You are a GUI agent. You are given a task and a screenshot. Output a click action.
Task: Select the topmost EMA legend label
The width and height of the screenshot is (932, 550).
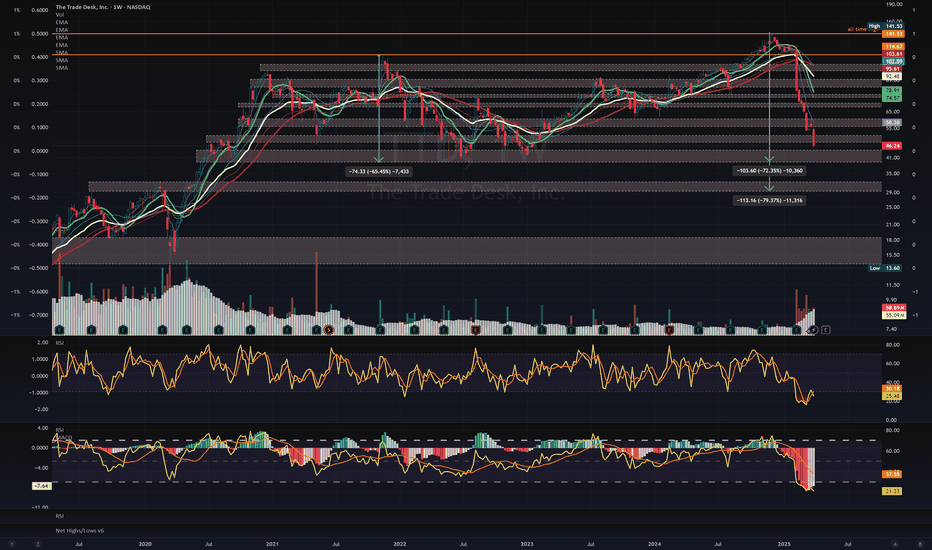pyautogui.click(x=61, y=22)
